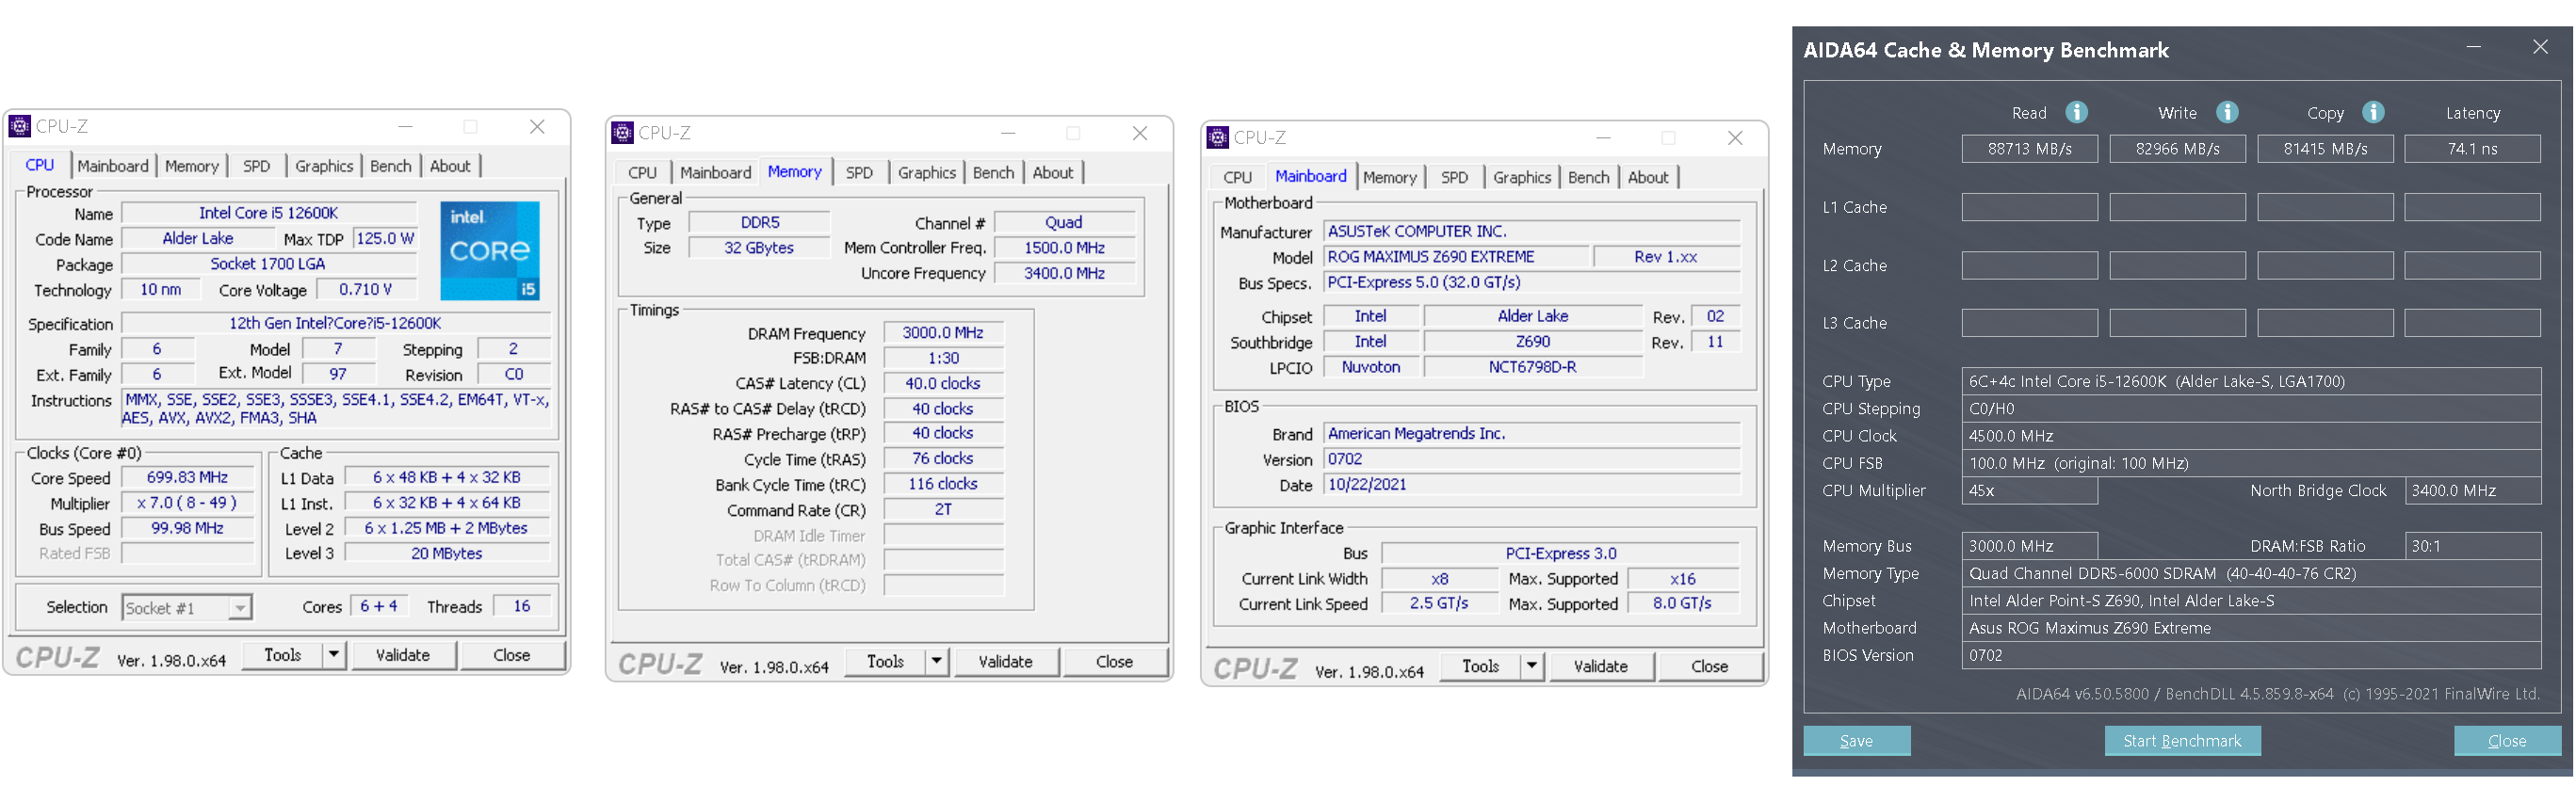Open Graphics tab in first CPU-Z window
Screen dimensions: 2576x786
click(x=324, y=166)
